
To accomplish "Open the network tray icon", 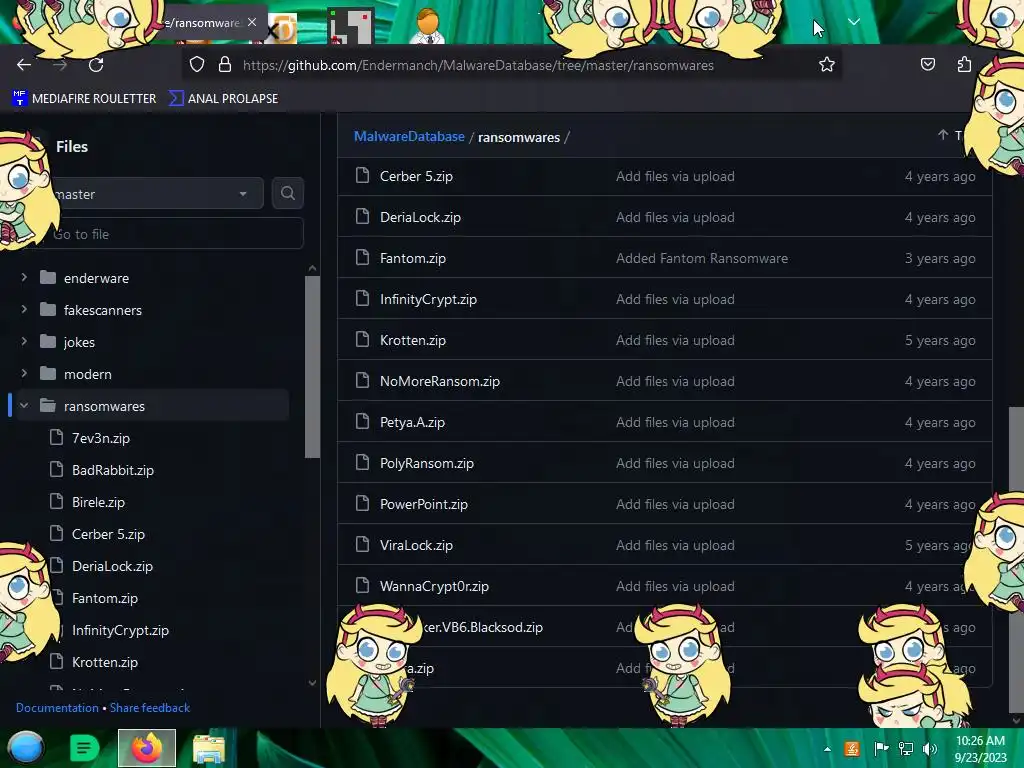I will coord(906,749).
